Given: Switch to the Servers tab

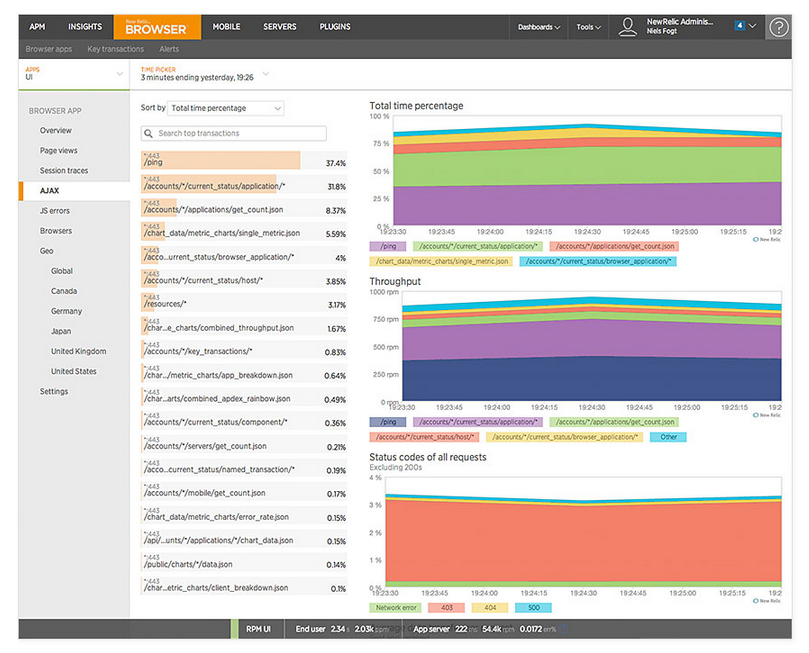Looking at the screenshot, I should 280,27.
